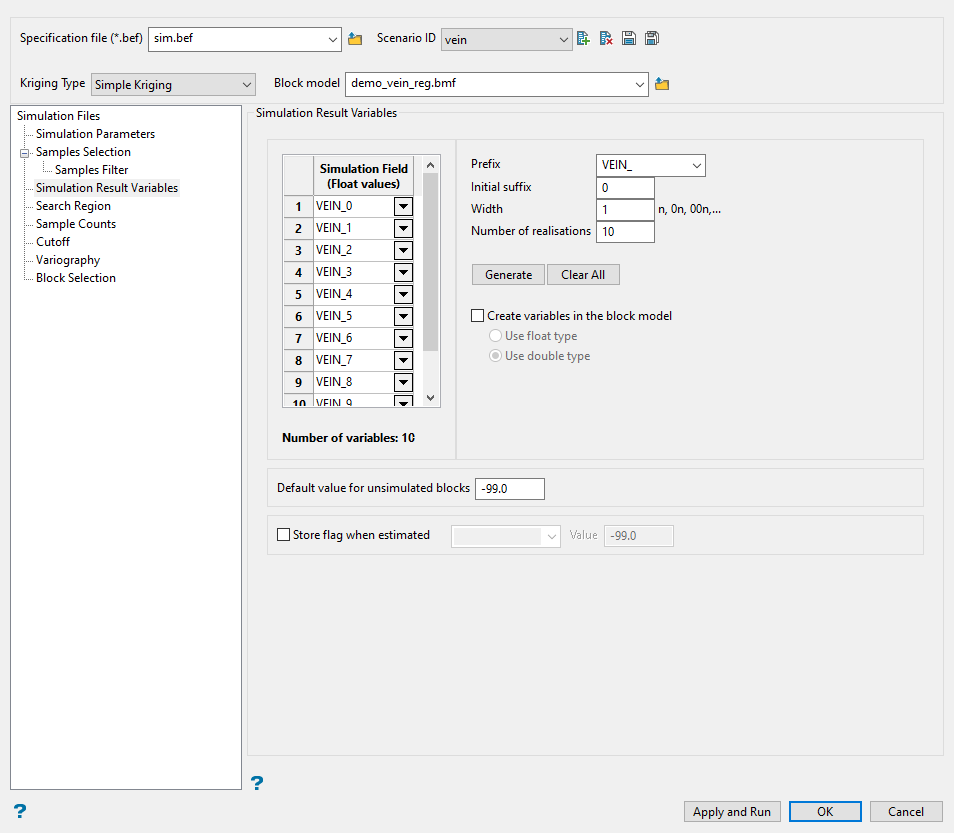Image resolution: width=954 pixels, height=833 pixels.
Task: Click the new scenario icon
Action: (584, 39)
